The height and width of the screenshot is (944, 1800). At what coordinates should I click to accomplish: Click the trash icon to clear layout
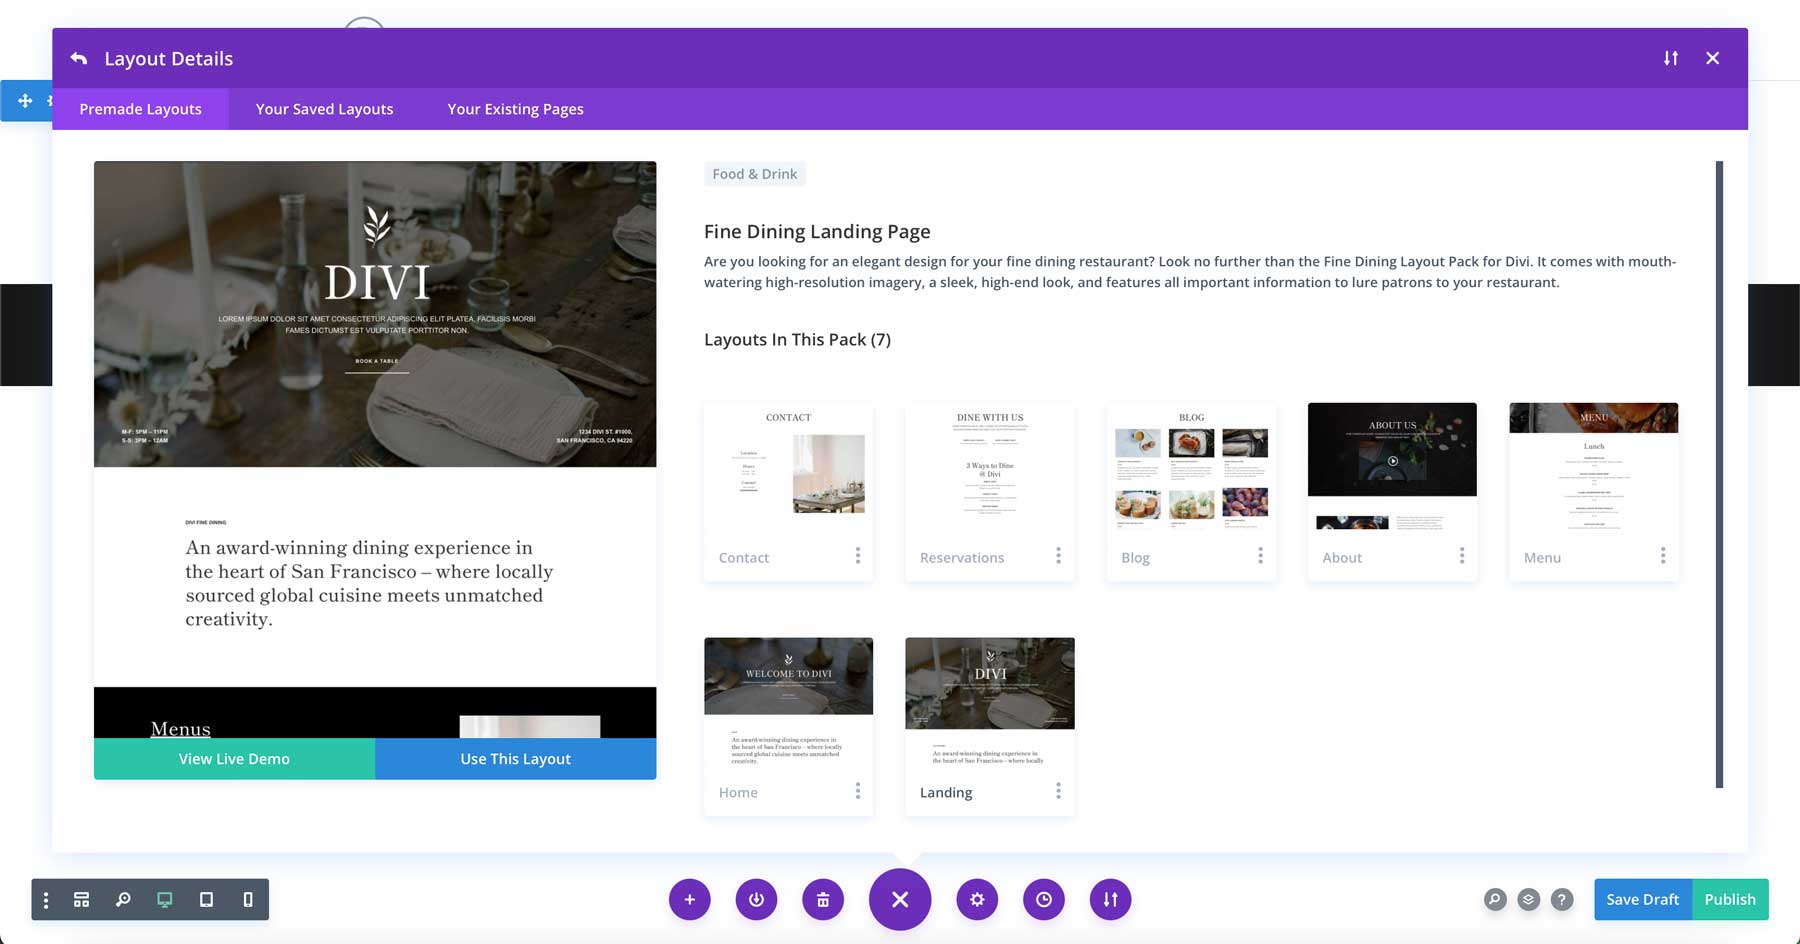click(x=823, y=899)
